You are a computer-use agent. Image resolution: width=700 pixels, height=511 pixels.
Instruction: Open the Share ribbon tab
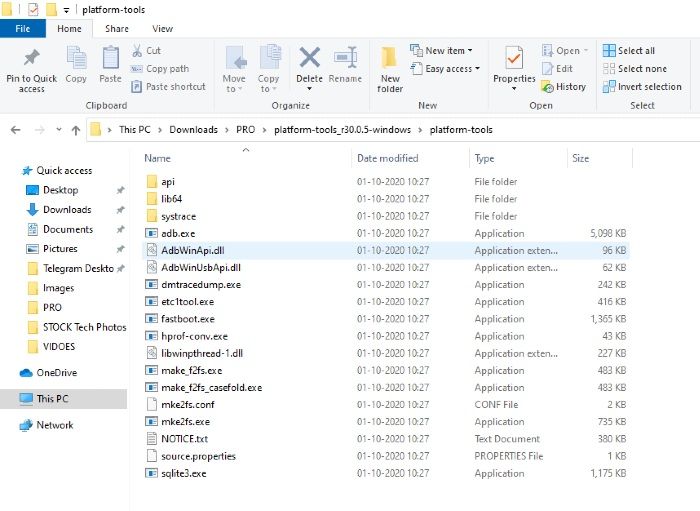point(117,29)
